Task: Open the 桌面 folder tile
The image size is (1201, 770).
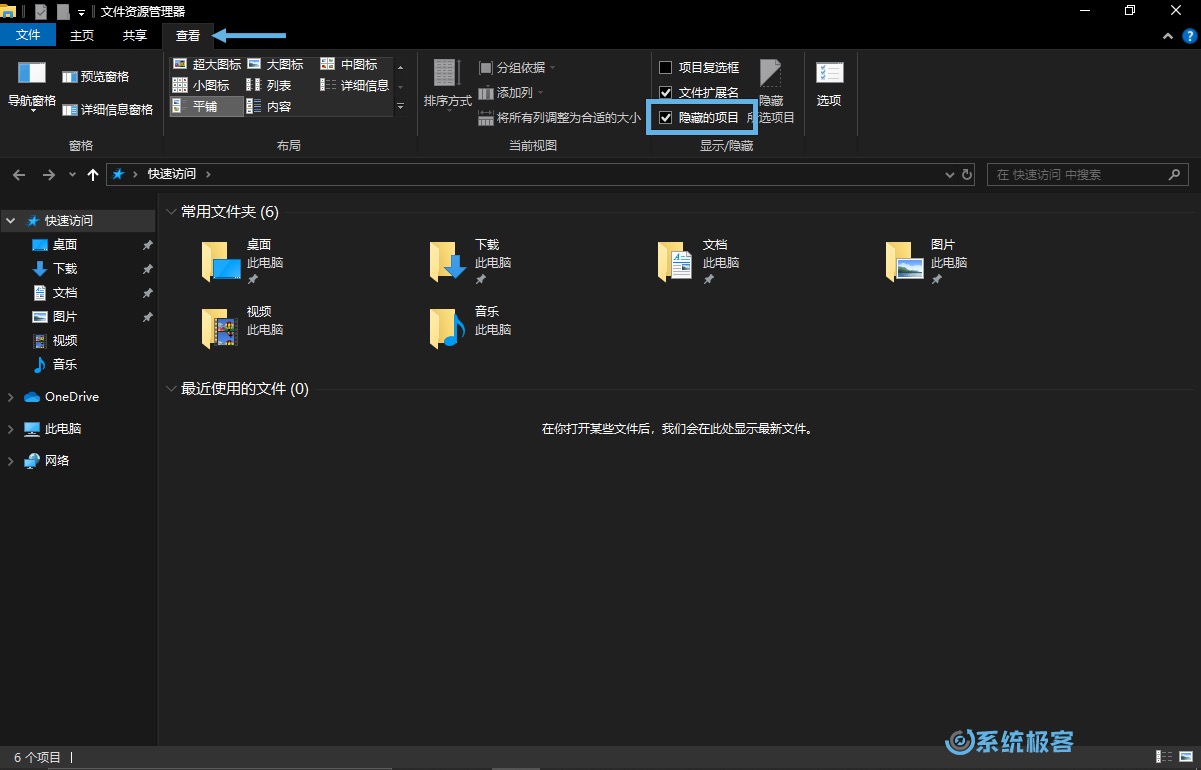Action: [243, 262]
